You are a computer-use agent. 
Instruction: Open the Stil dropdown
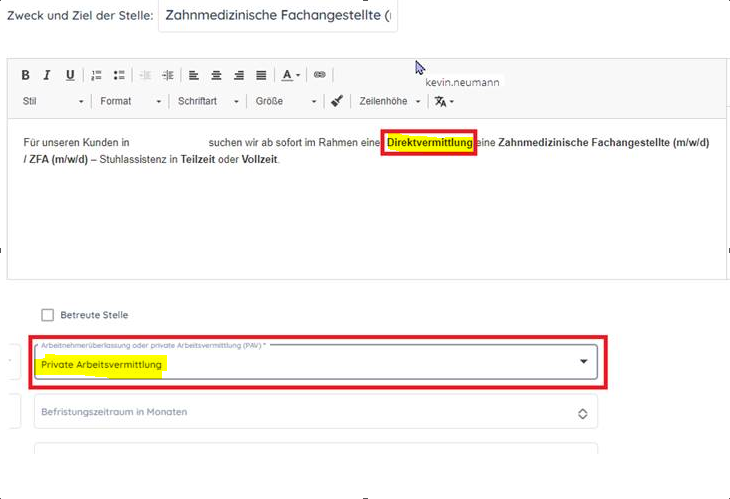53,101
